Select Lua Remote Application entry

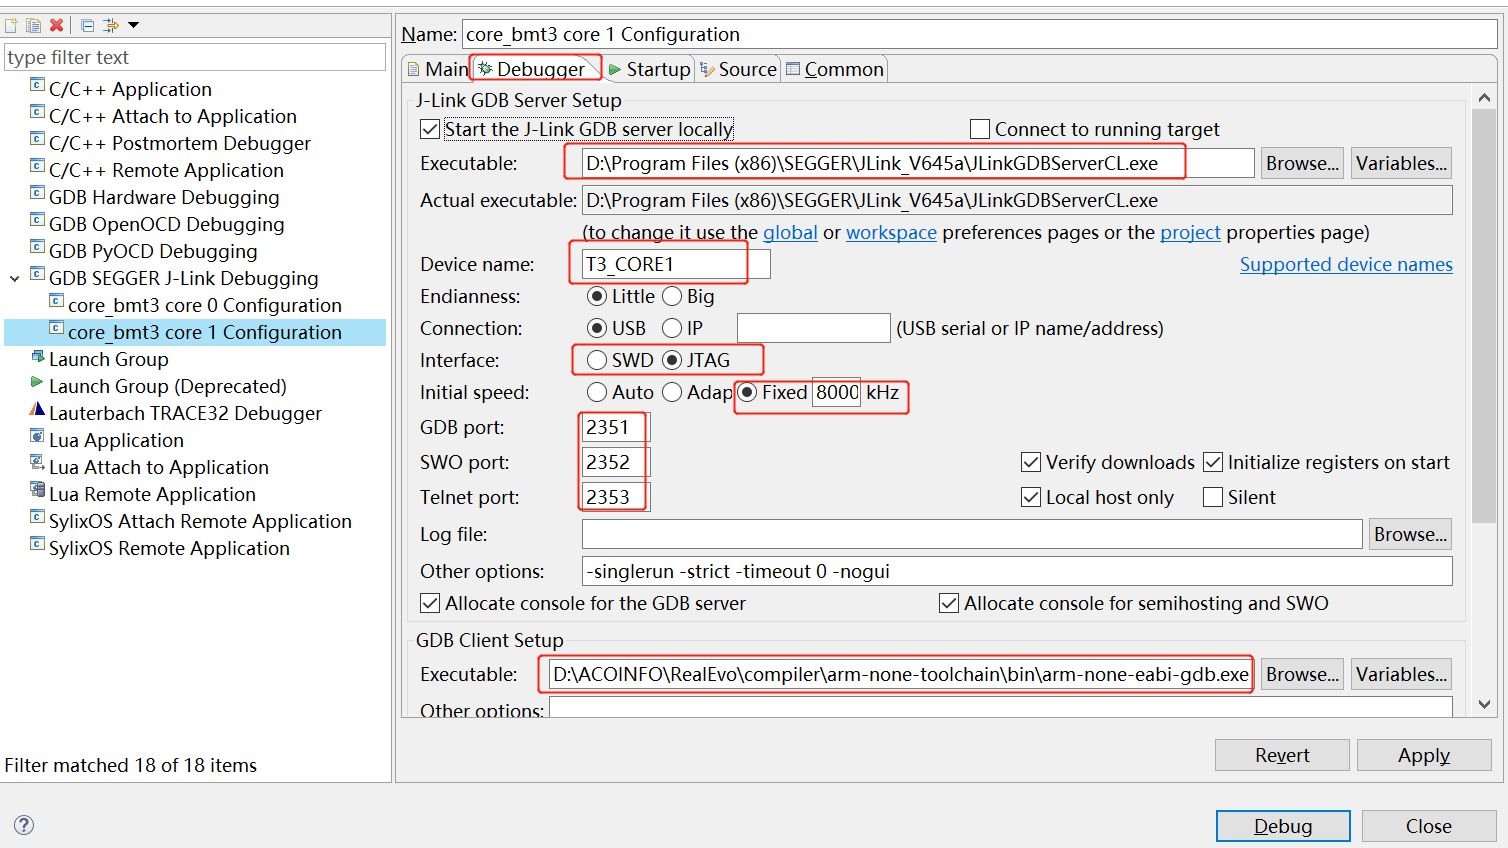coord(152,494)
